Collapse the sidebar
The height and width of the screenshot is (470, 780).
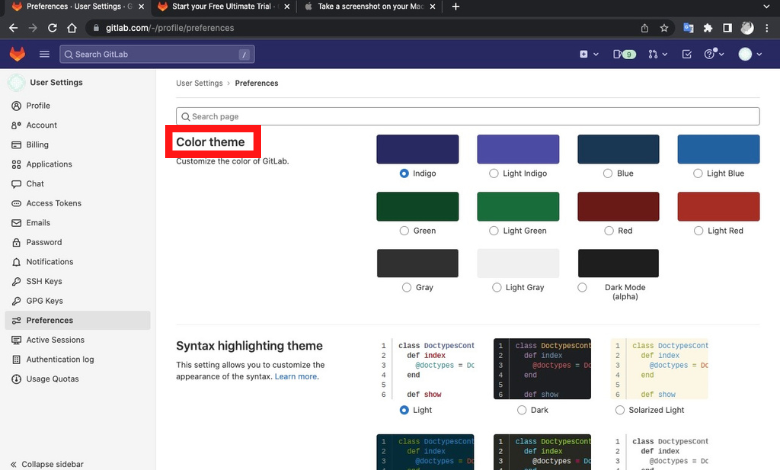47,464
